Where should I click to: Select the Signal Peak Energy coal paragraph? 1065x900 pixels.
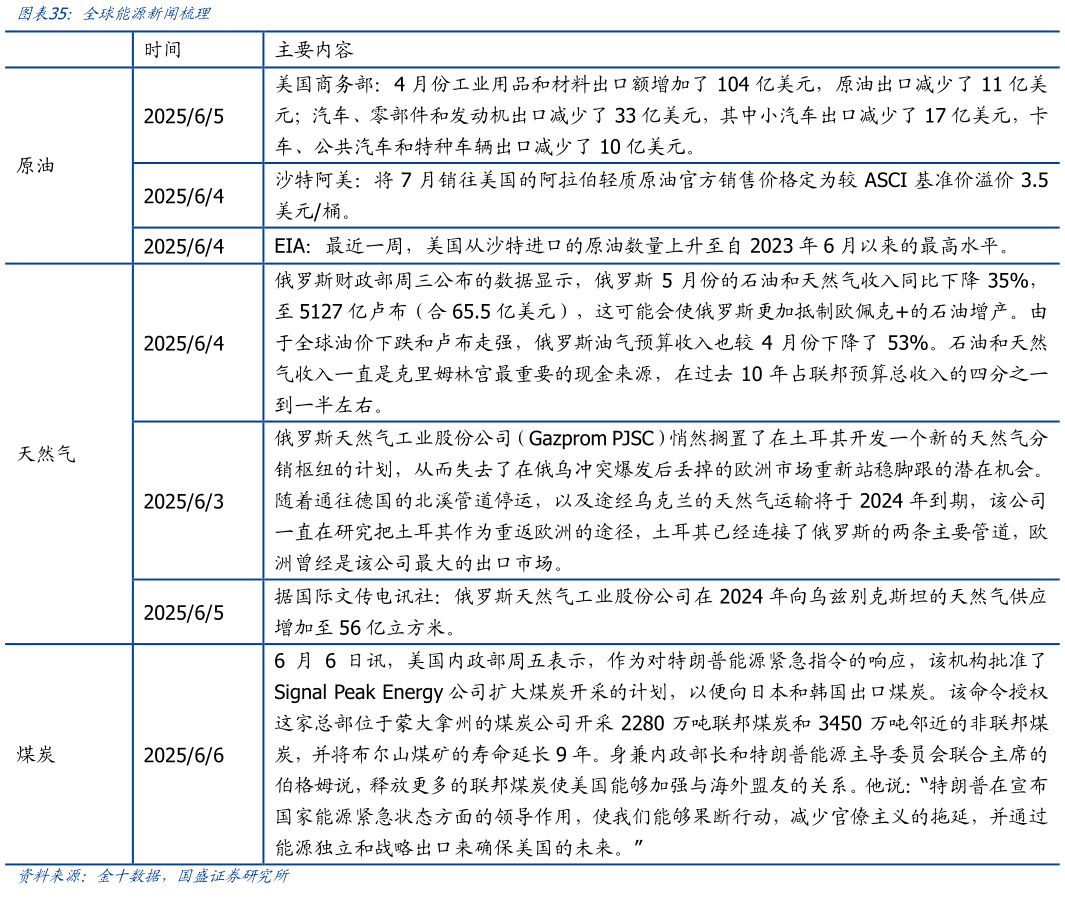pyautogui.click(x=661, y=754)
